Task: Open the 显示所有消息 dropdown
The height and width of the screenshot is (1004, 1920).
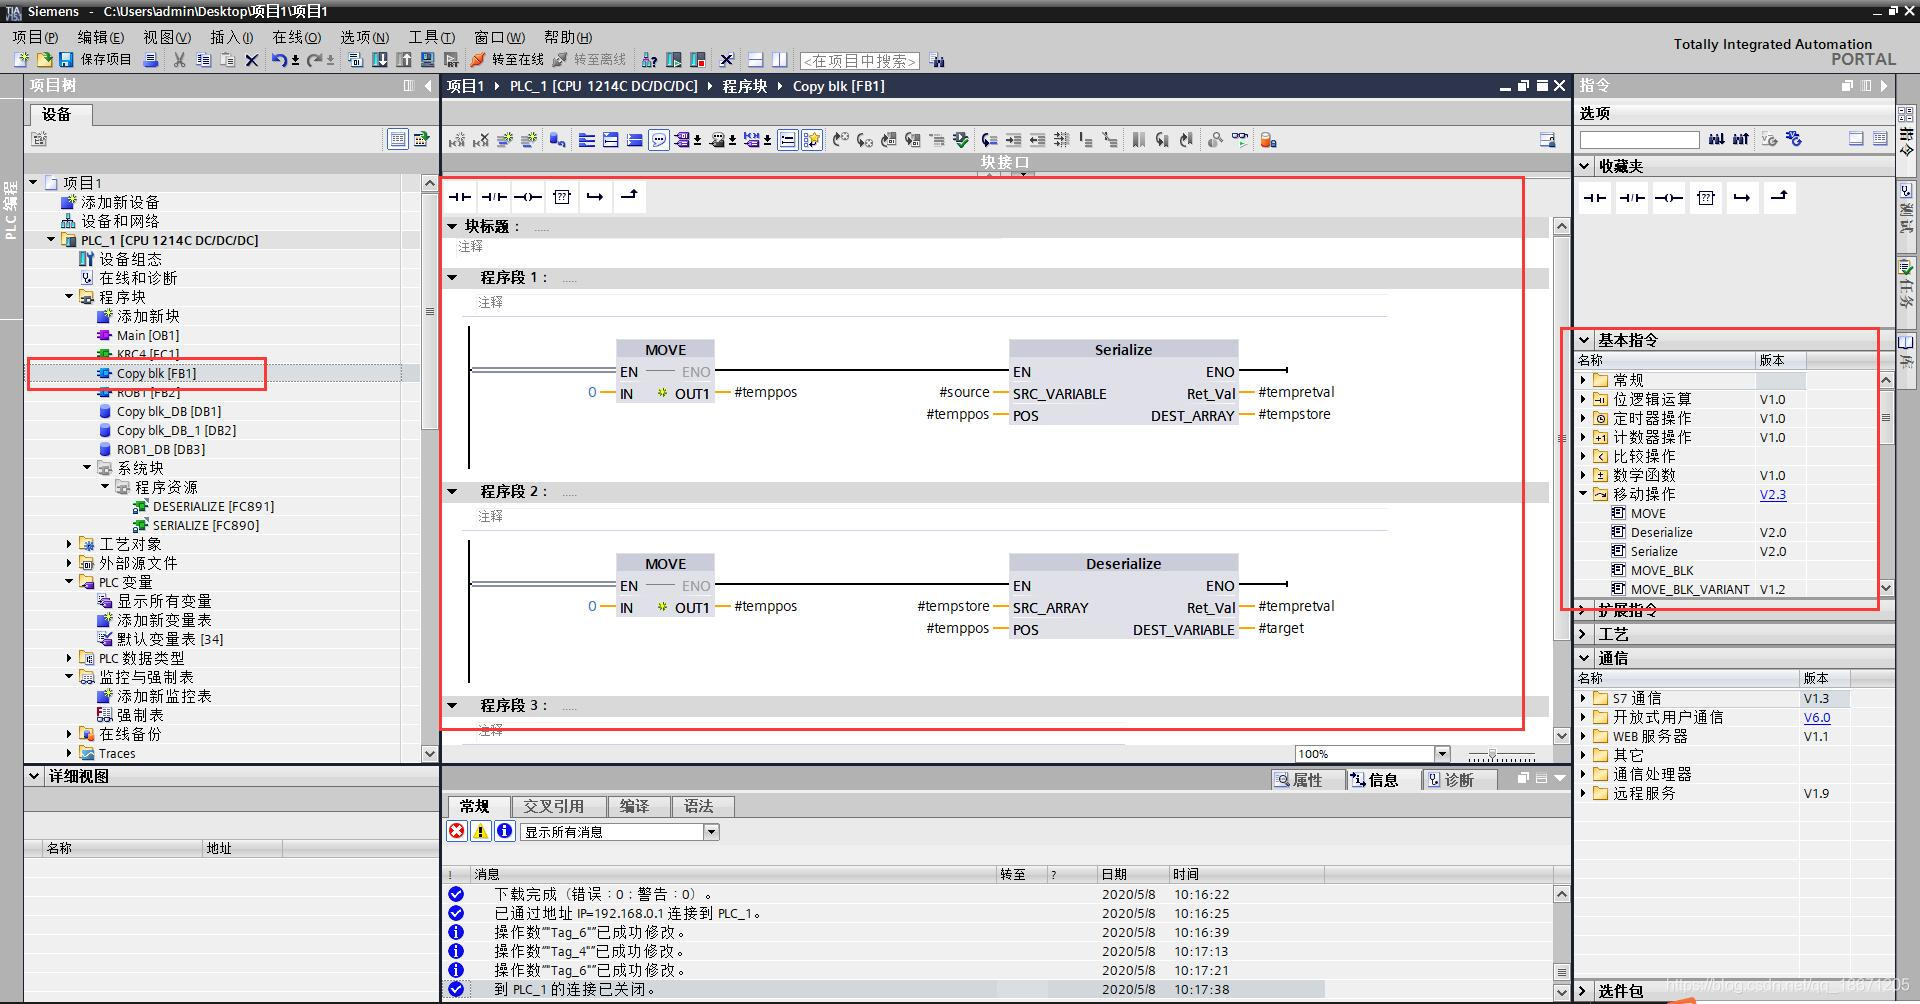Action: click(x=711, y=832)
